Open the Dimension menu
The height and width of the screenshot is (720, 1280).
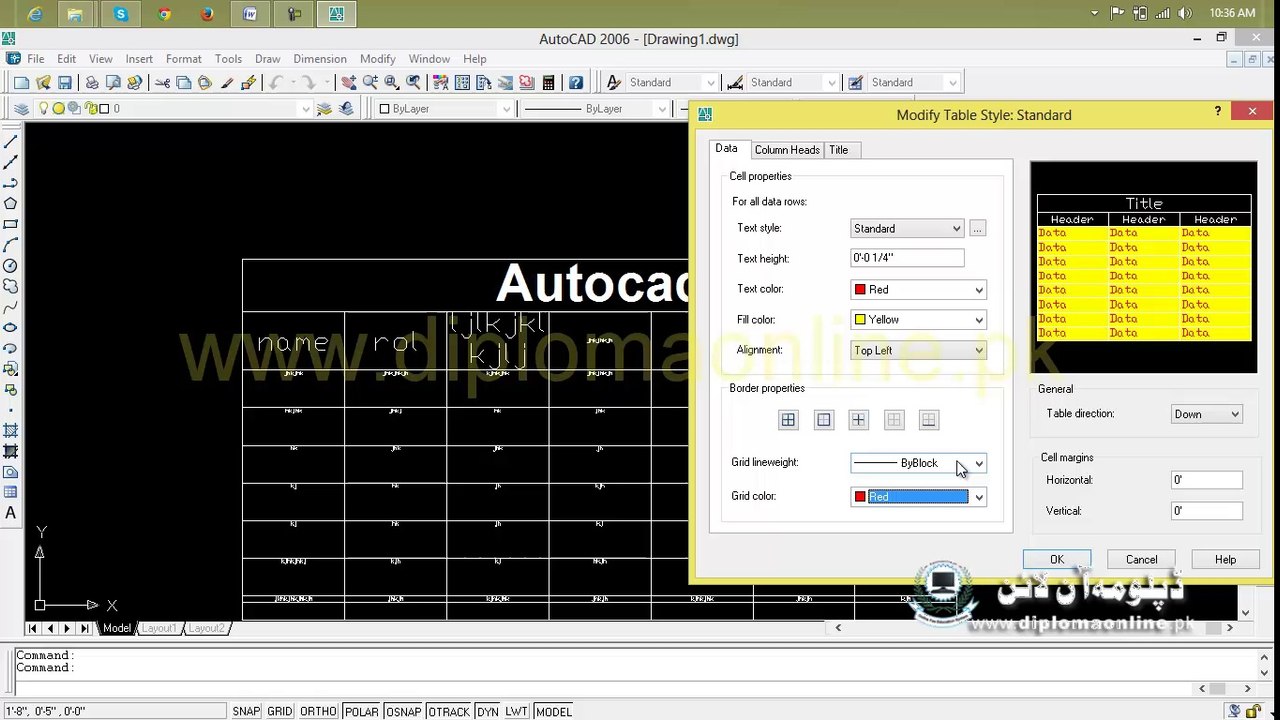tap(320, 59)
